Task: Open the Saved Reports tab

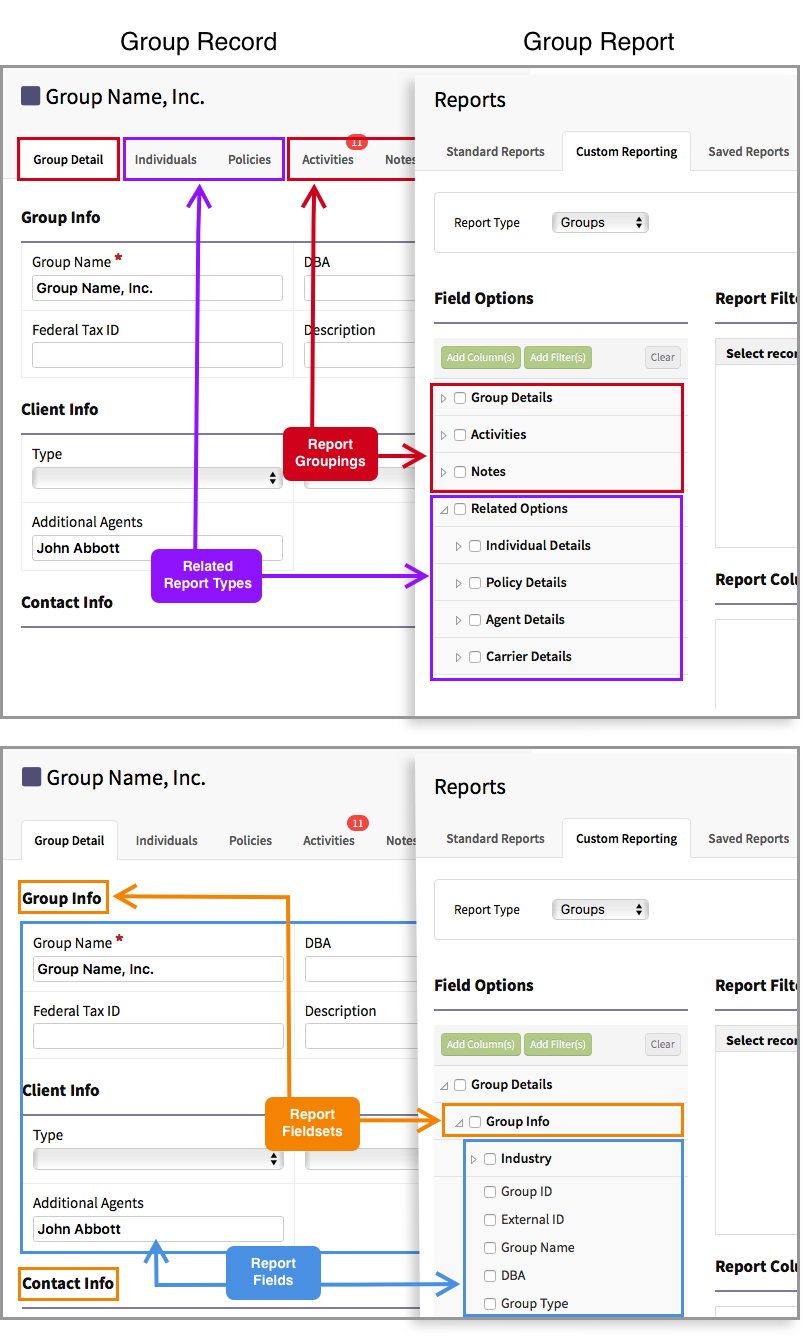Action: [x=747, y=151]
